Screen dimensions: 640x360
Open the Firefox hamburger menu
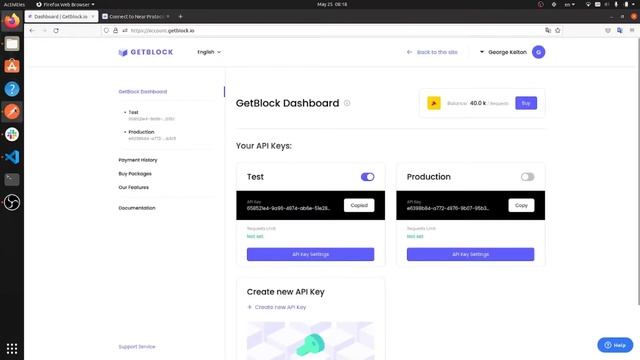coord(632,31)
